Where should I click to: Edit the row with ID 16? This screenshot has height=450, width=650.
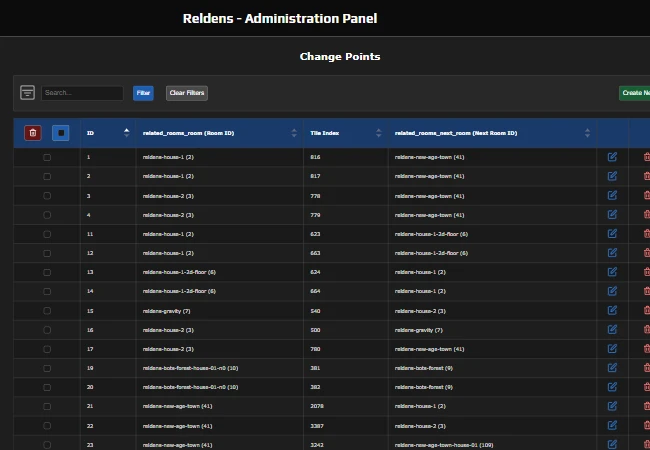click(612, 329)
